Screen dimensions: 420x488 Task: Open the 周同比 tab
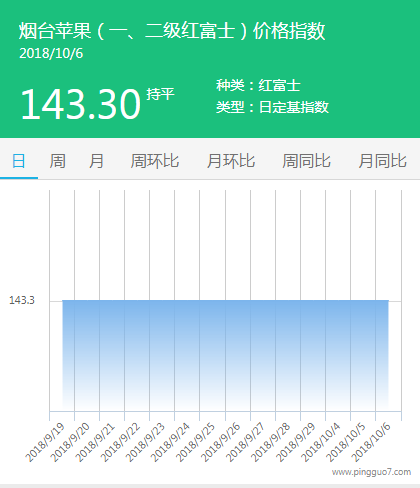point(306,161)
